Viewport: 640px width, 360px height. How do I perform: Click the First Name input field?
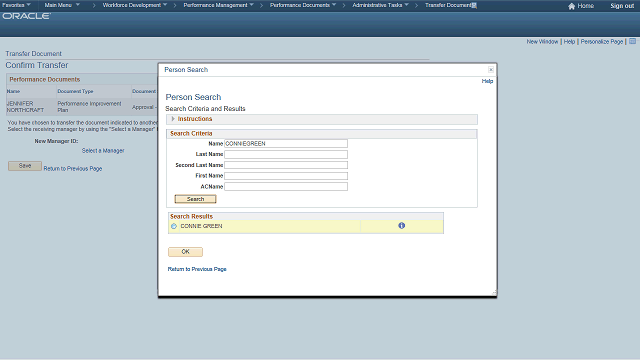pyautogui.click(x=286, y=176)
